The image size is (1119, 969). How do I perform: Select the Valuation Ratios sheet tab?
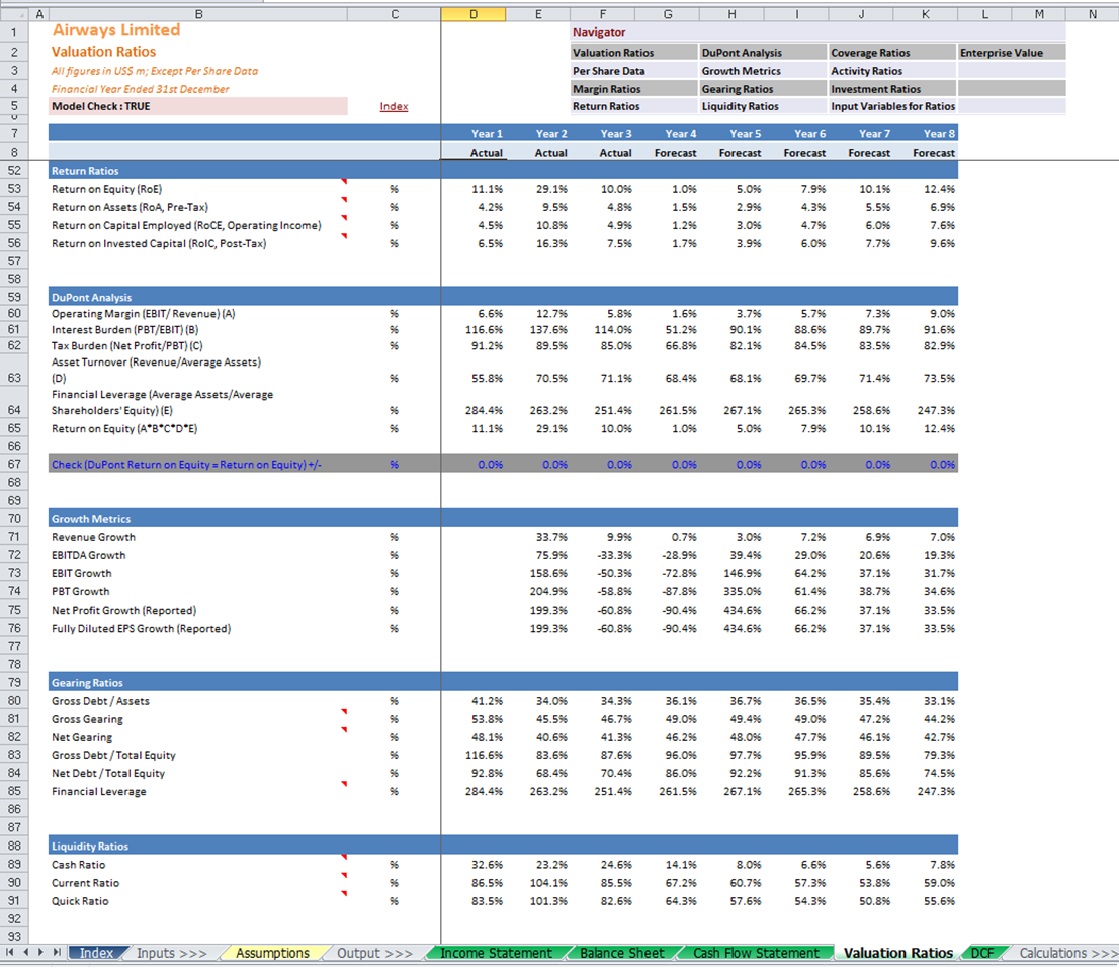click(898, 953)
